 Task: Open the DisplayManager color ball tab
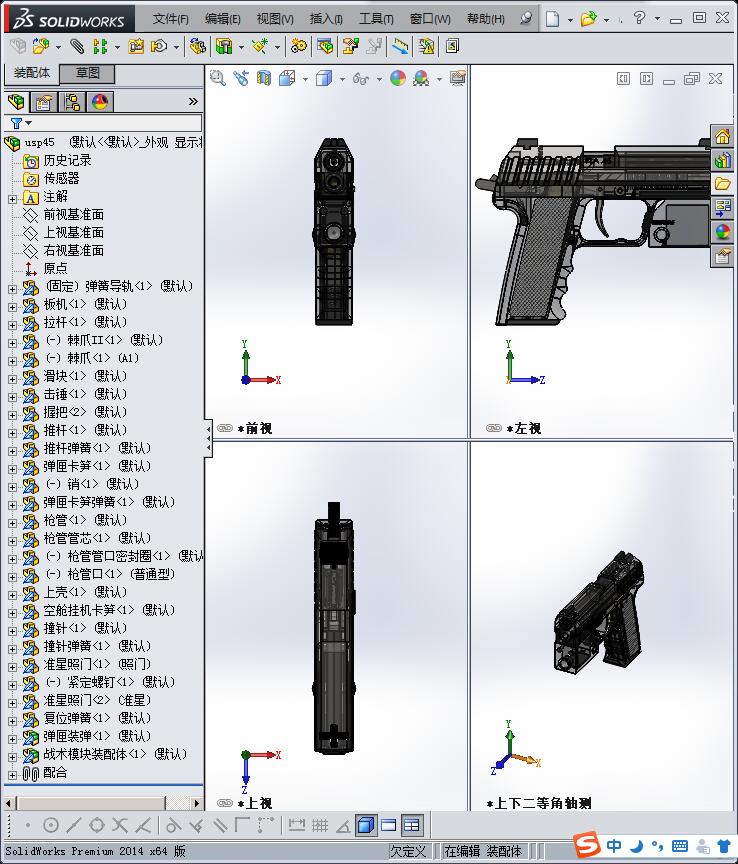coord(100,102)
